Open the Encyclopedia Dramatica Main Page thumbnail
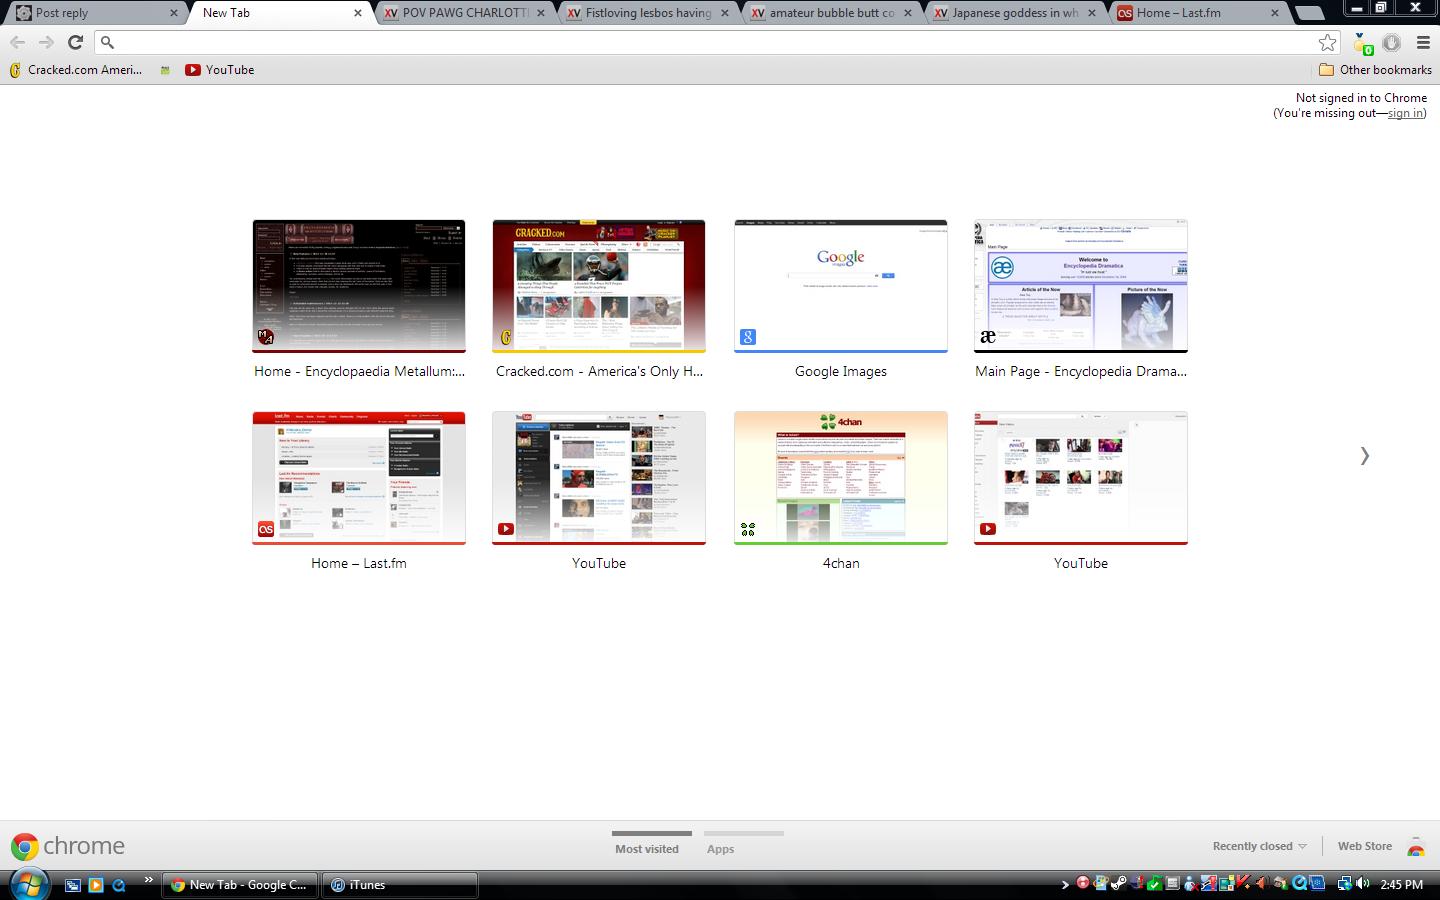This screenshot has height=900, width=1440. (x=1081, y=286)
